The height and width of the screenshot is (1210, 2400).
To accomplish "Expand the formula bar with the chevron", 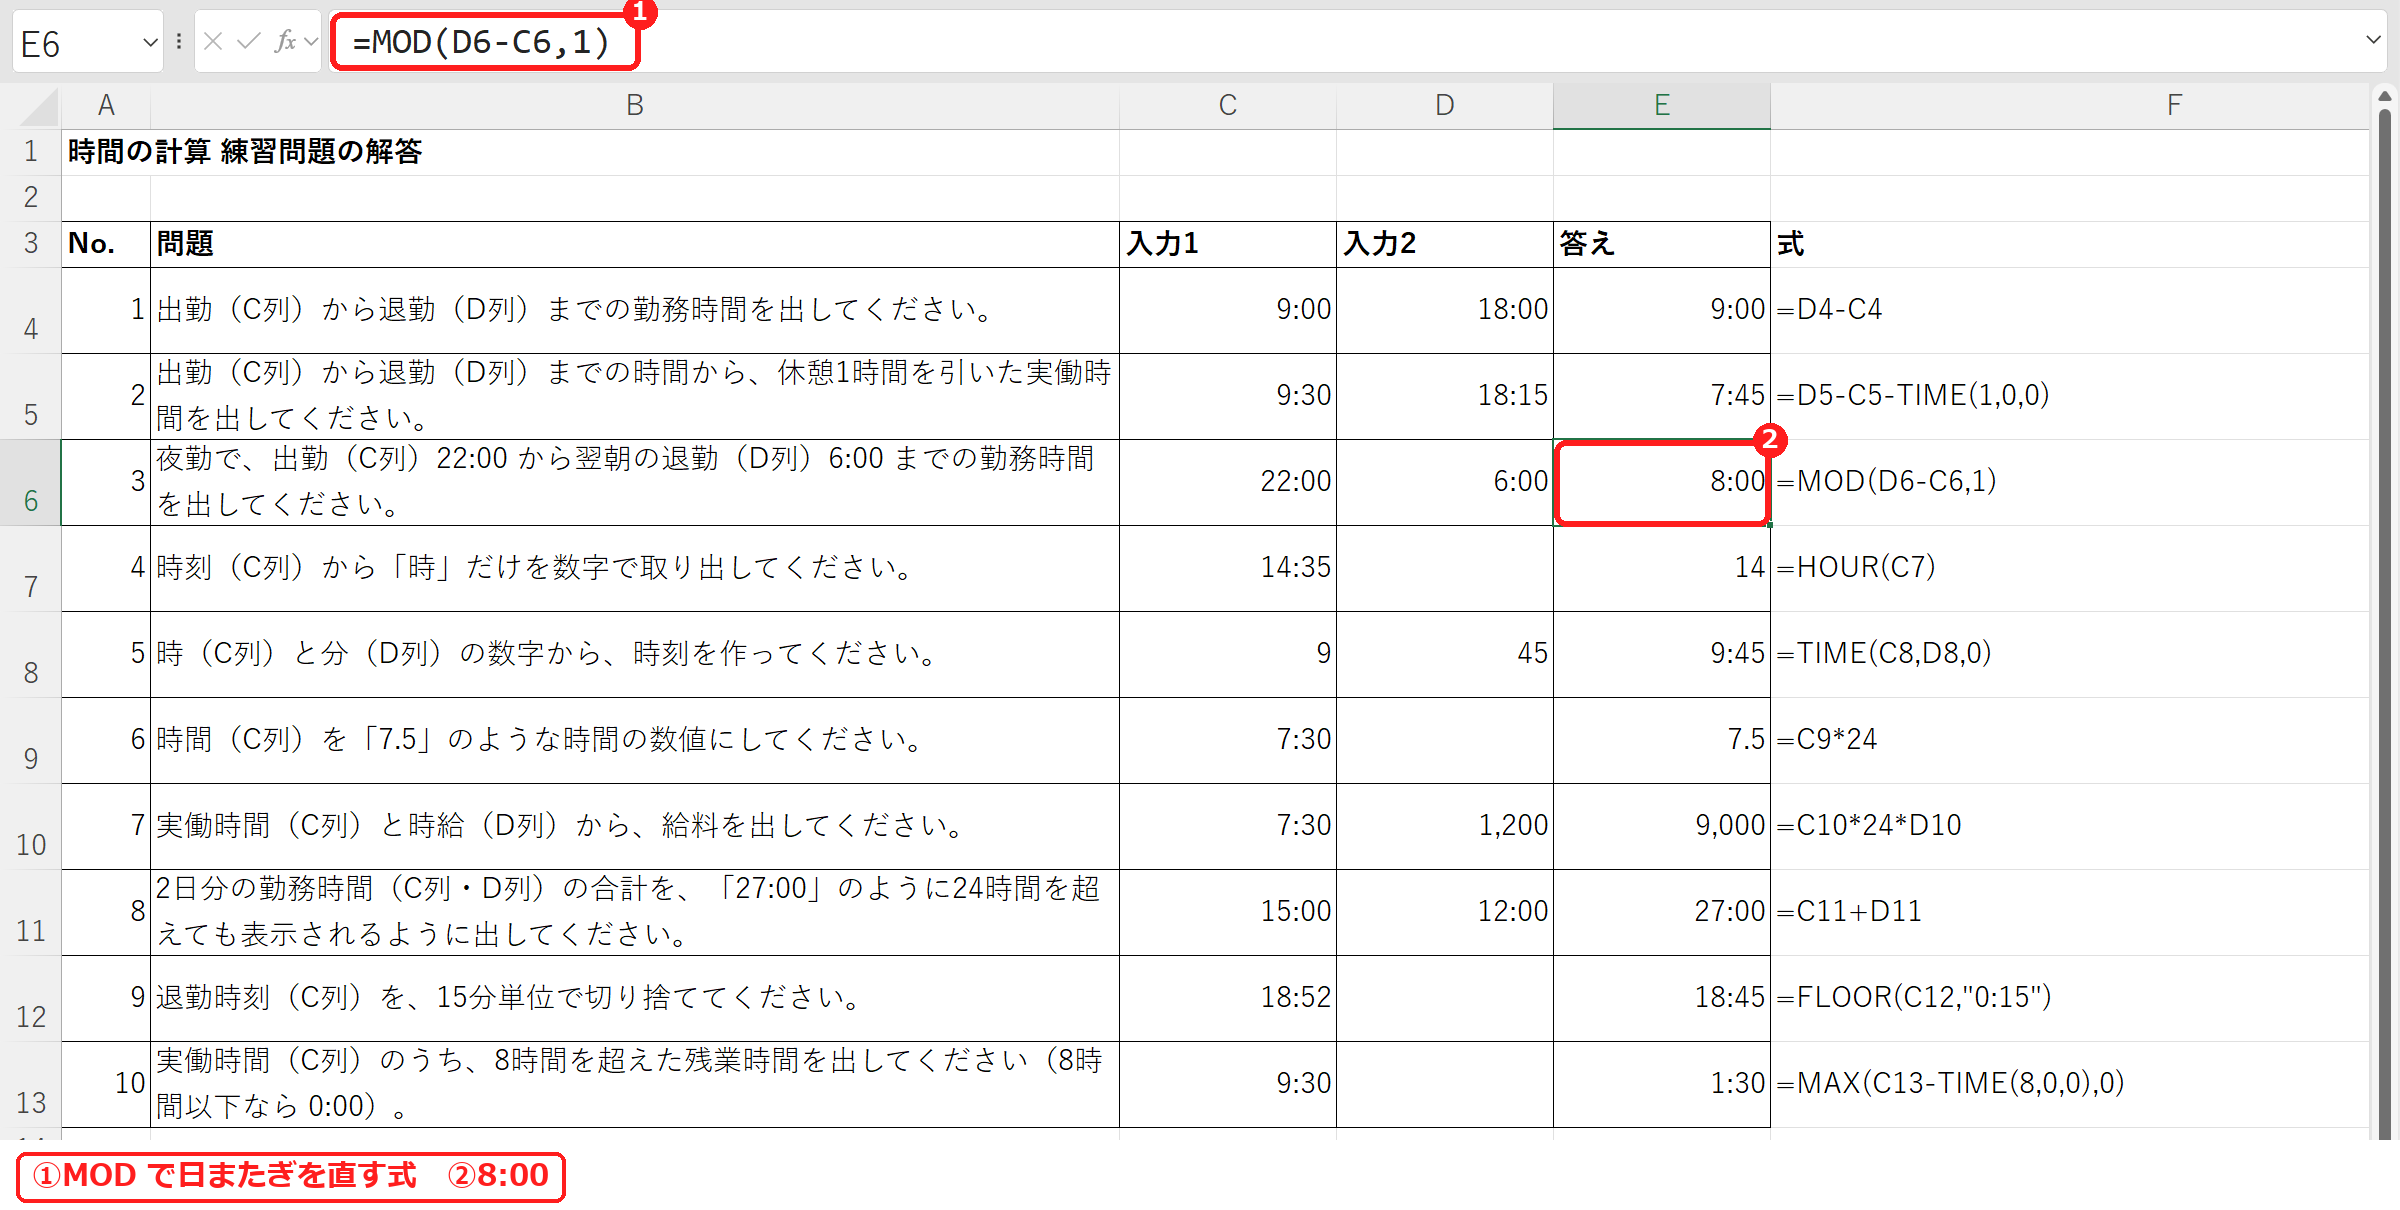I will (x=2373, y=41).
